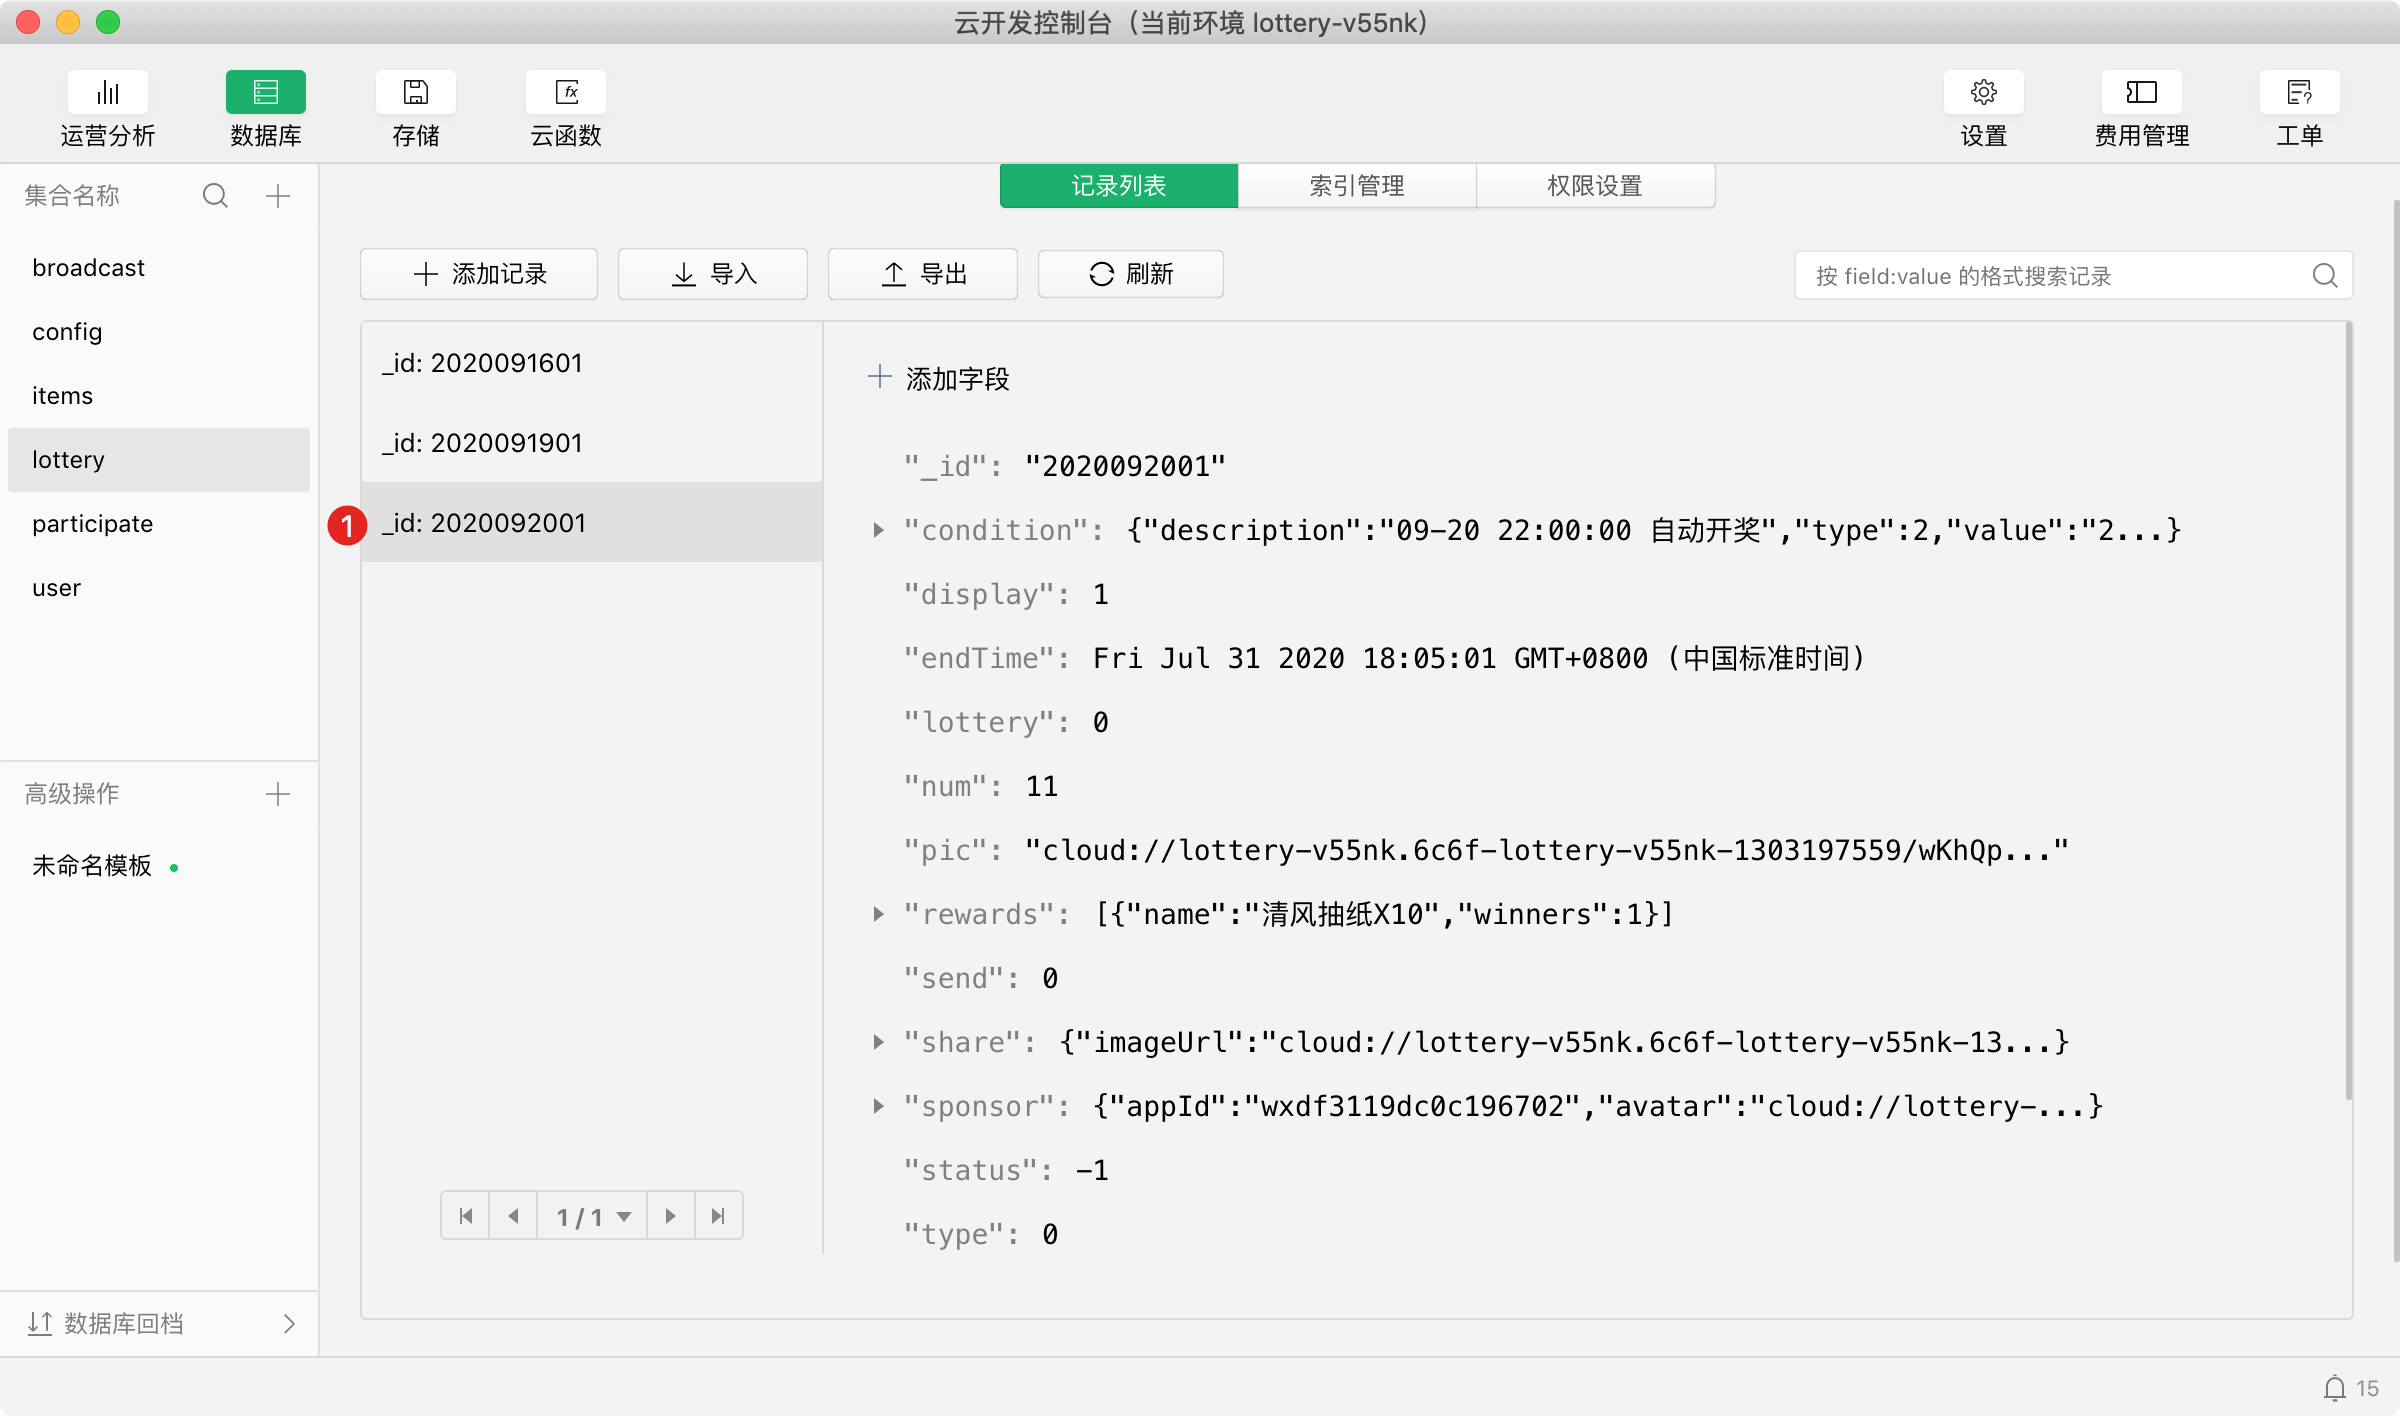
Task: Open the 工单 ticket icon
Action: point(2299,93)
